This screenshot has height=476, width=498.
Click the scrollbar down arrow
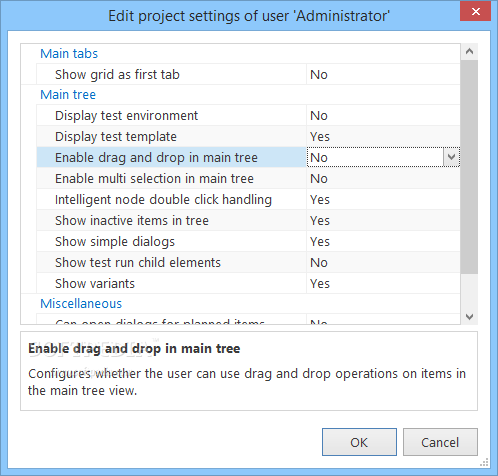(469, 316)
